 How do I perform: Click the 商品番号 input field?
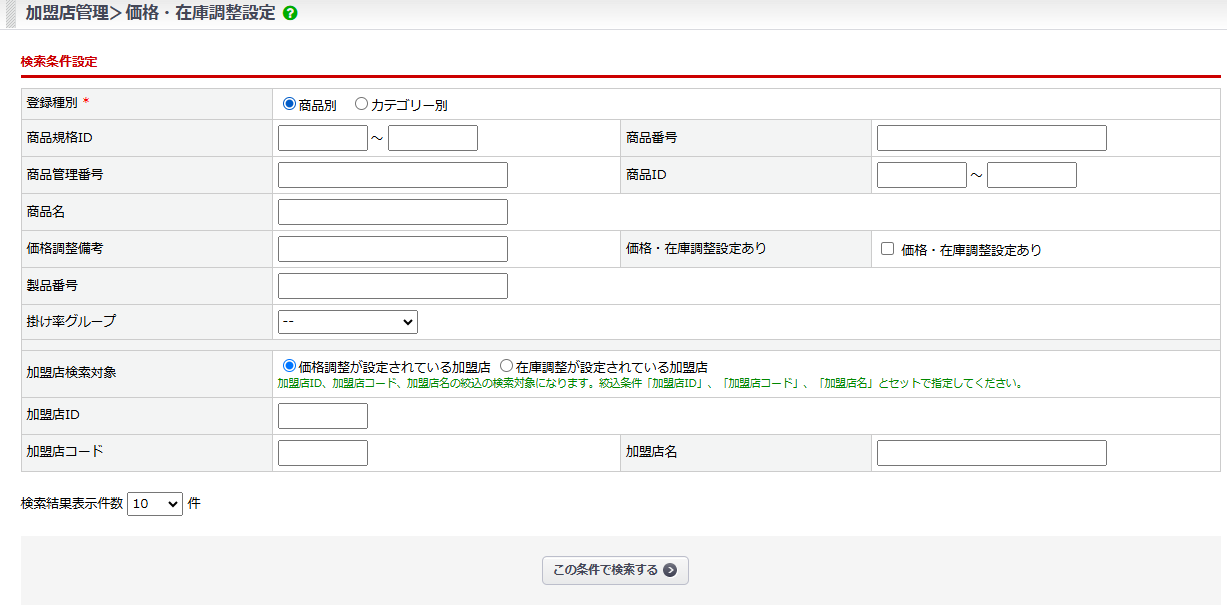[991, 138]
